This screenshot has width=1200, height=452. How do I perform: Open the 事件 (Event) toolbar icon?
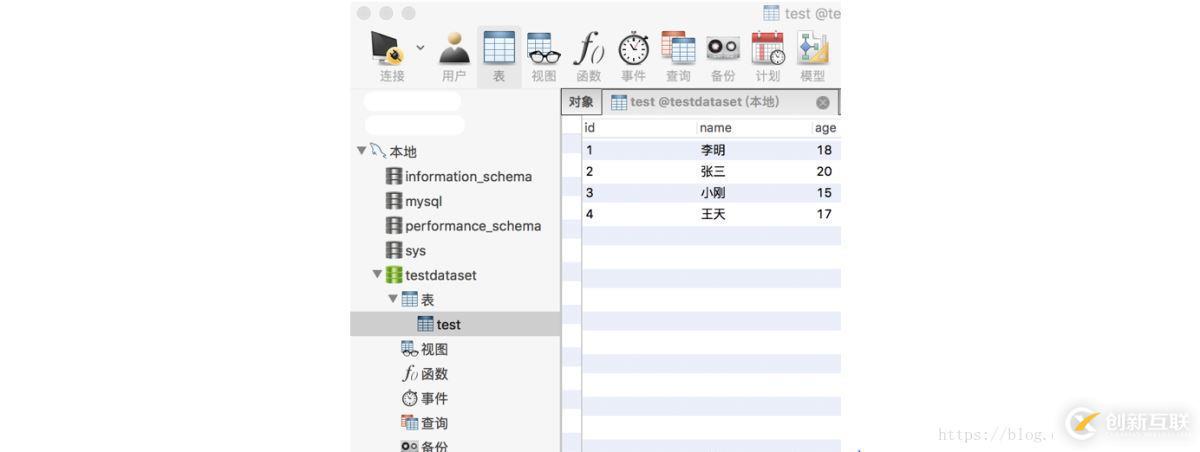point(633,48)
